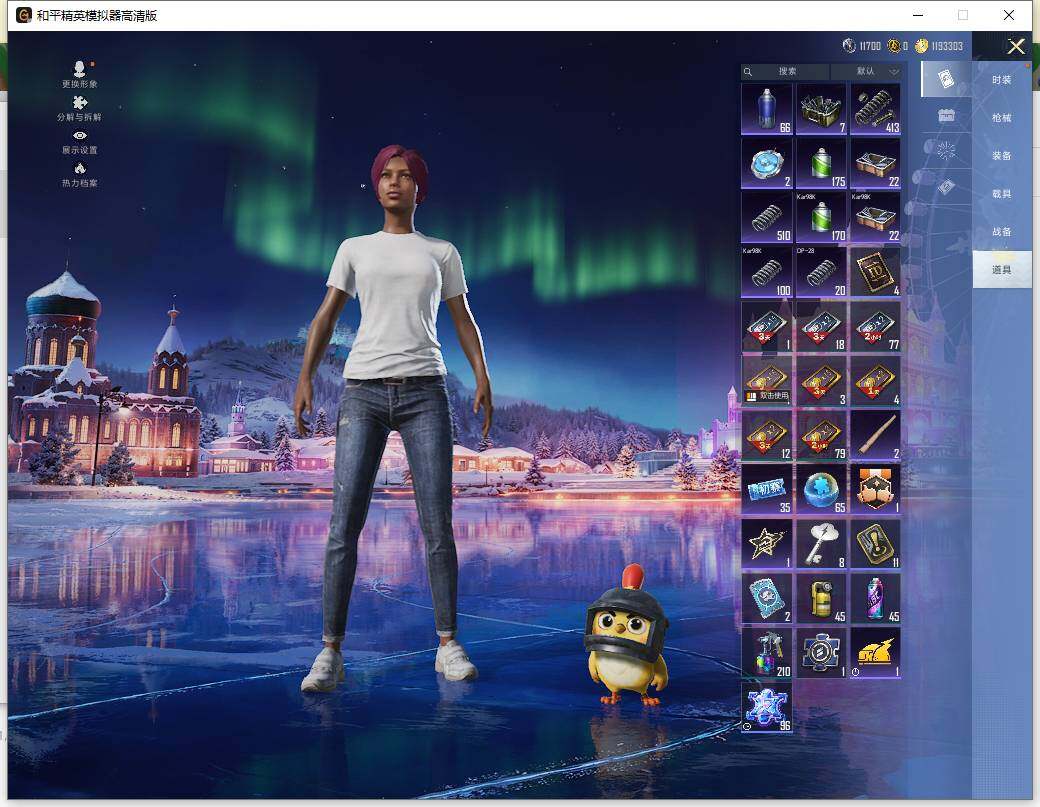Select the blue ticket item with count 35
Viewport: 1040px width, 807px height.
[x=767, y=489]
